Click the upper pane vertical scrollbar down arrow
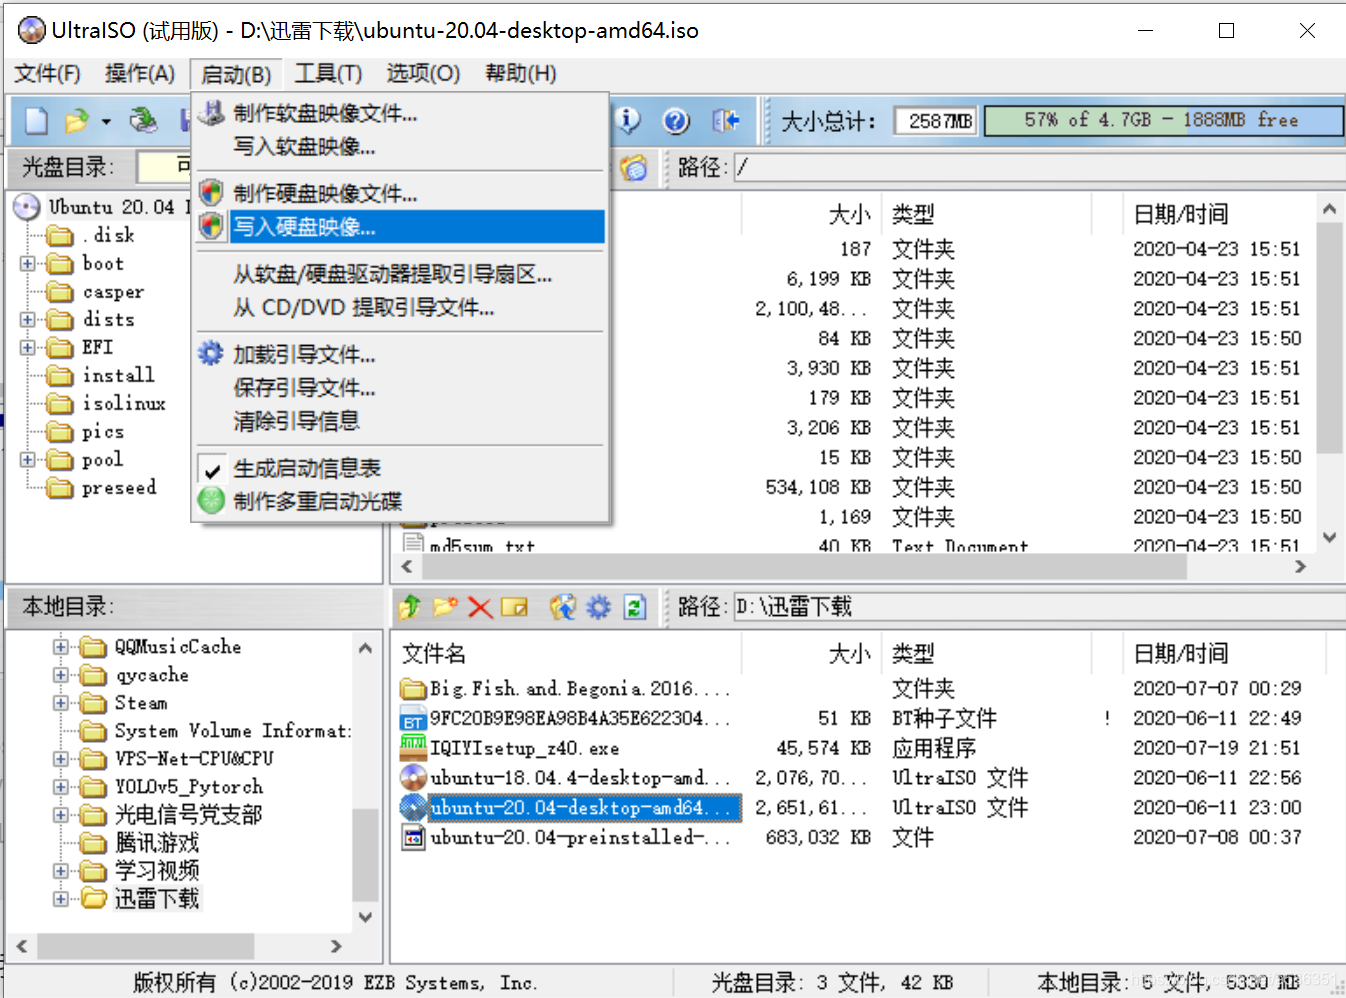 click(x=1329, y=537)
